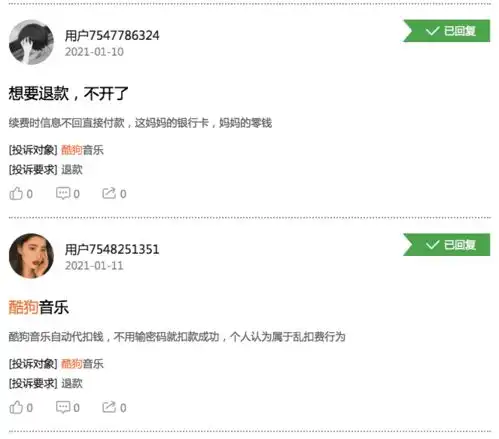Like the 想要退款 complaint post
This screenshot has height=439, width=499.
click(x=21, y=194)
